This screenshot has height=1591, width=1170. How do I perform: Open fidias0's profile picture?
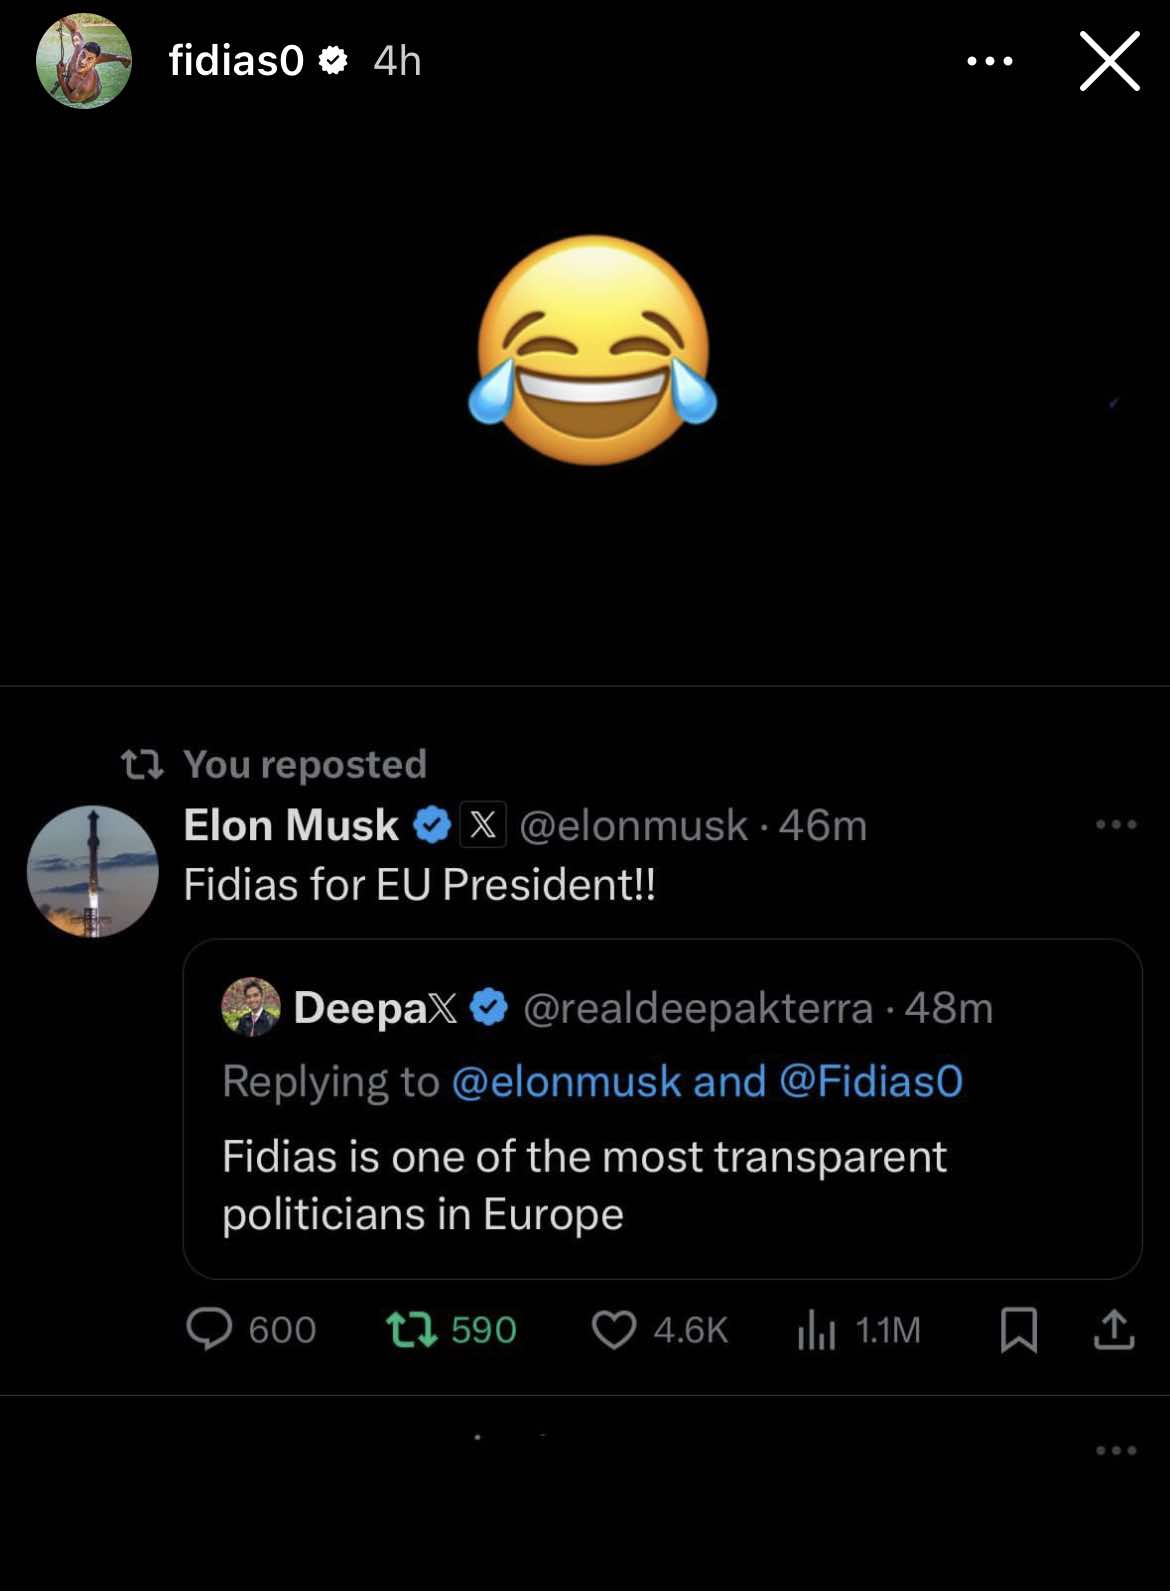84,61
